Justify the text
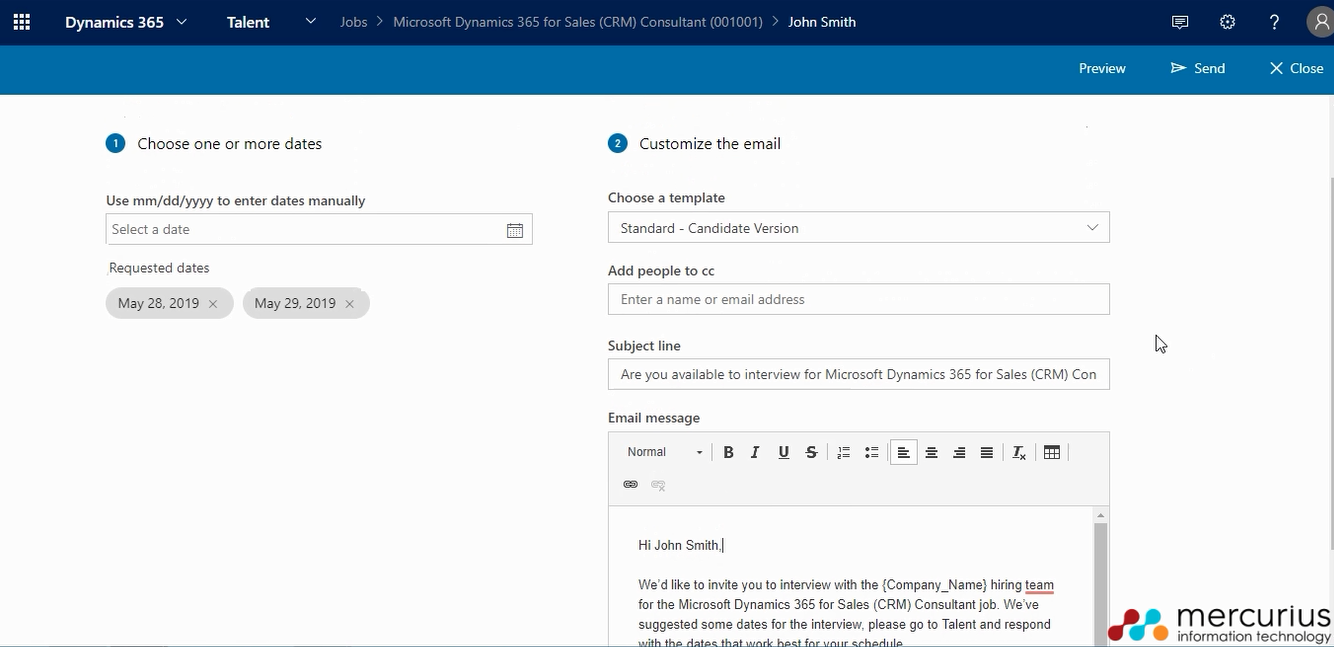The height and width of the screenshot is (647, 1334). pyautogui.click(x=987, y=452)
